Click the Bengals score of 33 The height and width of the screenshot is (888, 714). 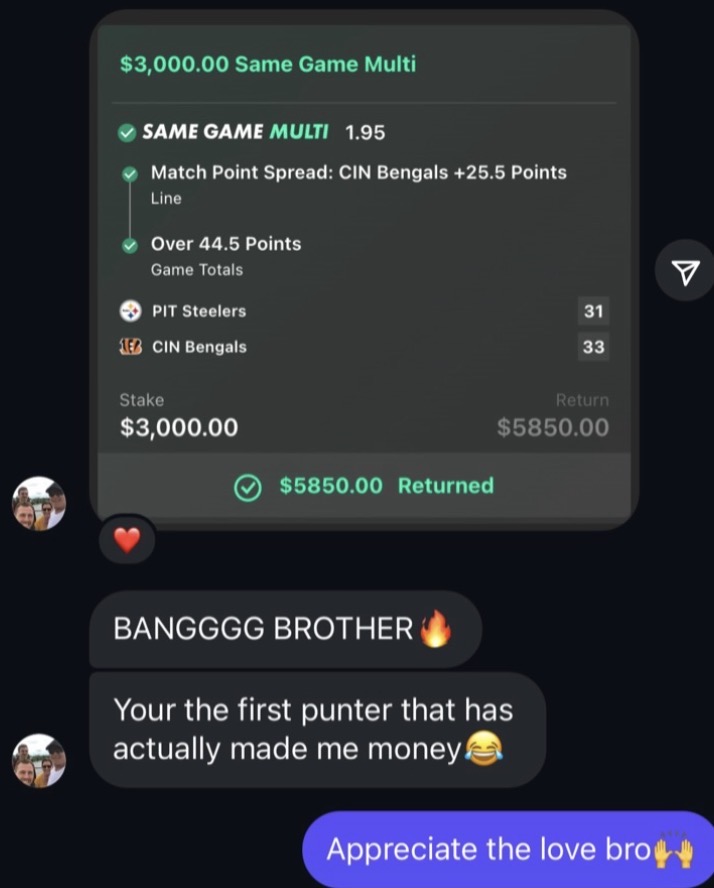point(594,347)
